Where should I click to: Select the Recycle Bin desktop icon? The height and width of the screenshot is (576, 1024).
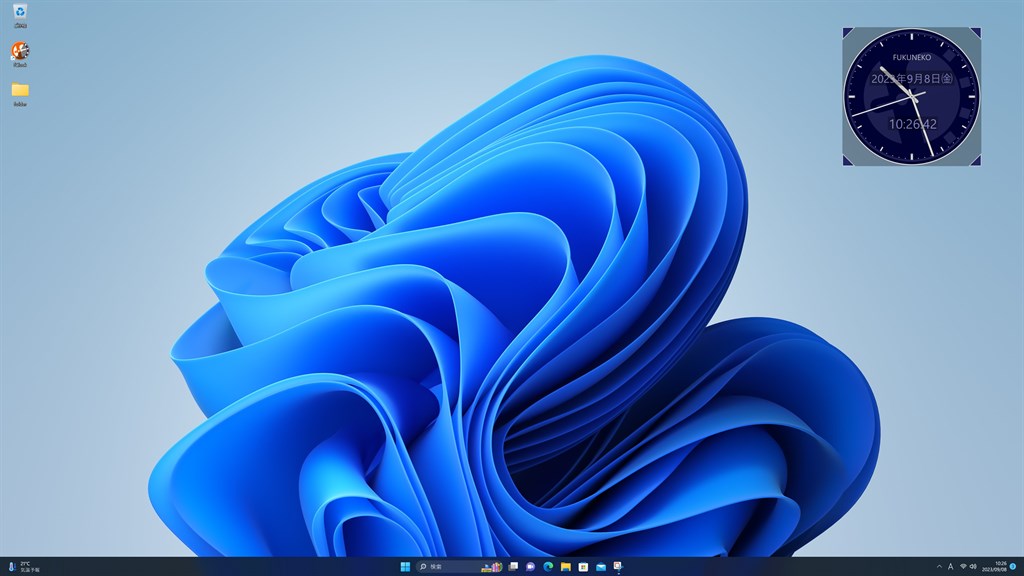tap(20, 16)
